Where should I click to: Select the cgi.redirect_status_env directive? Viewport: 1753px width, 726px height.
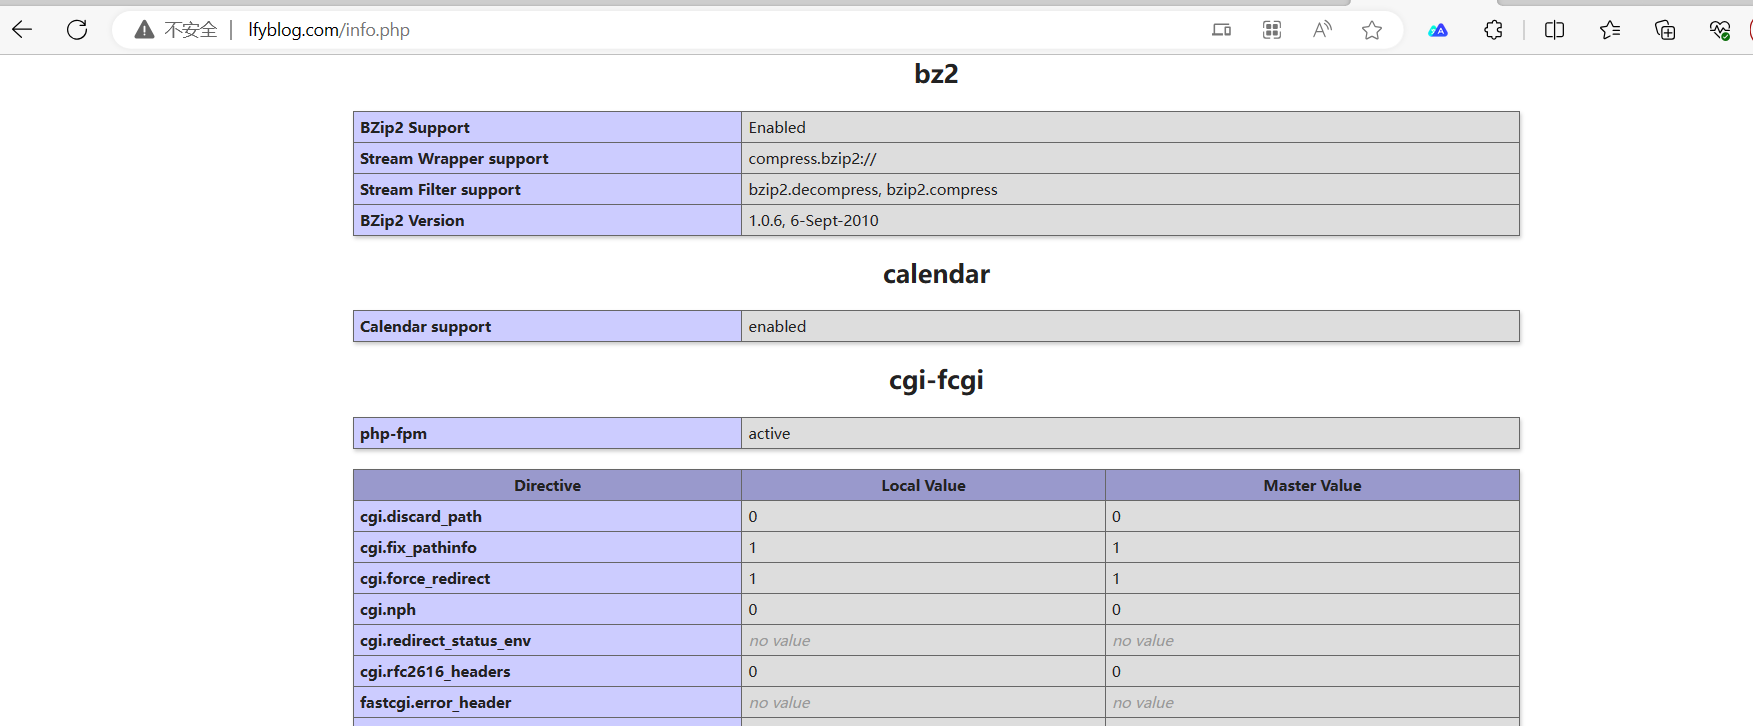point(445,640)
